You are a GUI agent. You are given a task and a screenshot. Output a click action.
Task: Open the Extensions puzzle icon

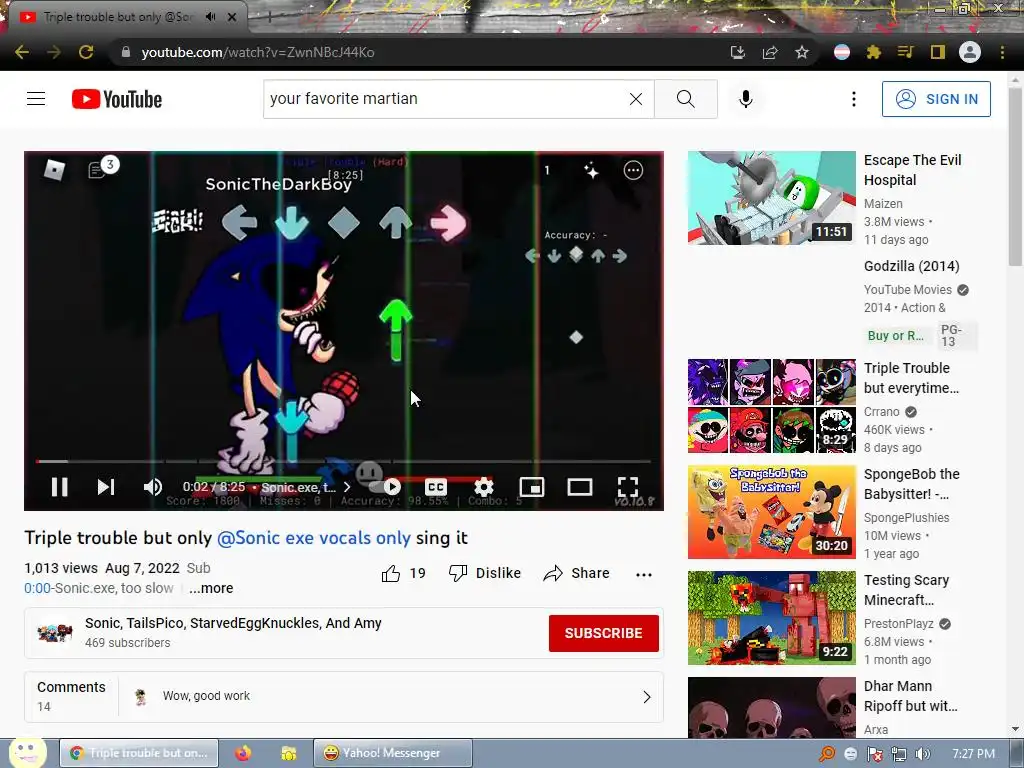[874, 52]
